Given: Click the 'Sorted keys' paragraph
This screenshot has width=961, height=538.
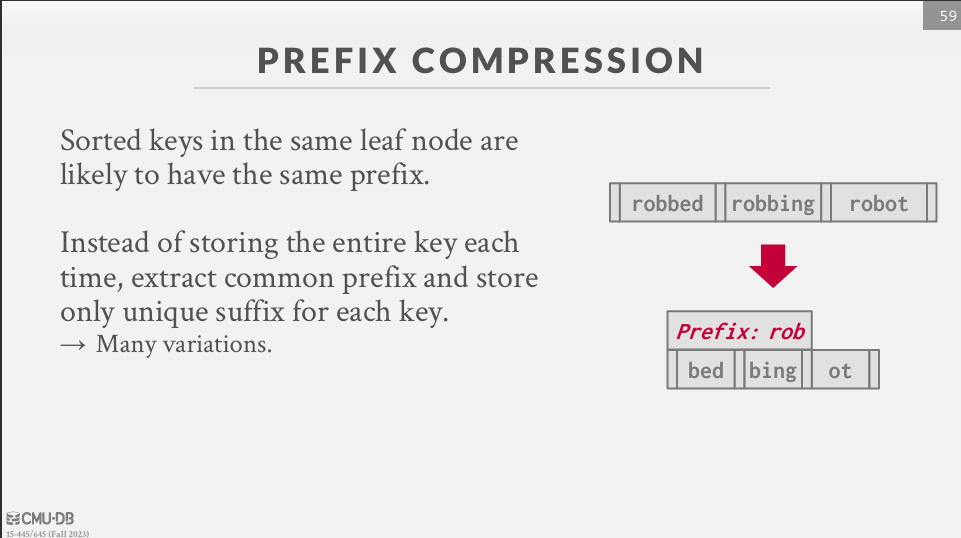Looking at the screenshot, I should [x=289, y=157].
